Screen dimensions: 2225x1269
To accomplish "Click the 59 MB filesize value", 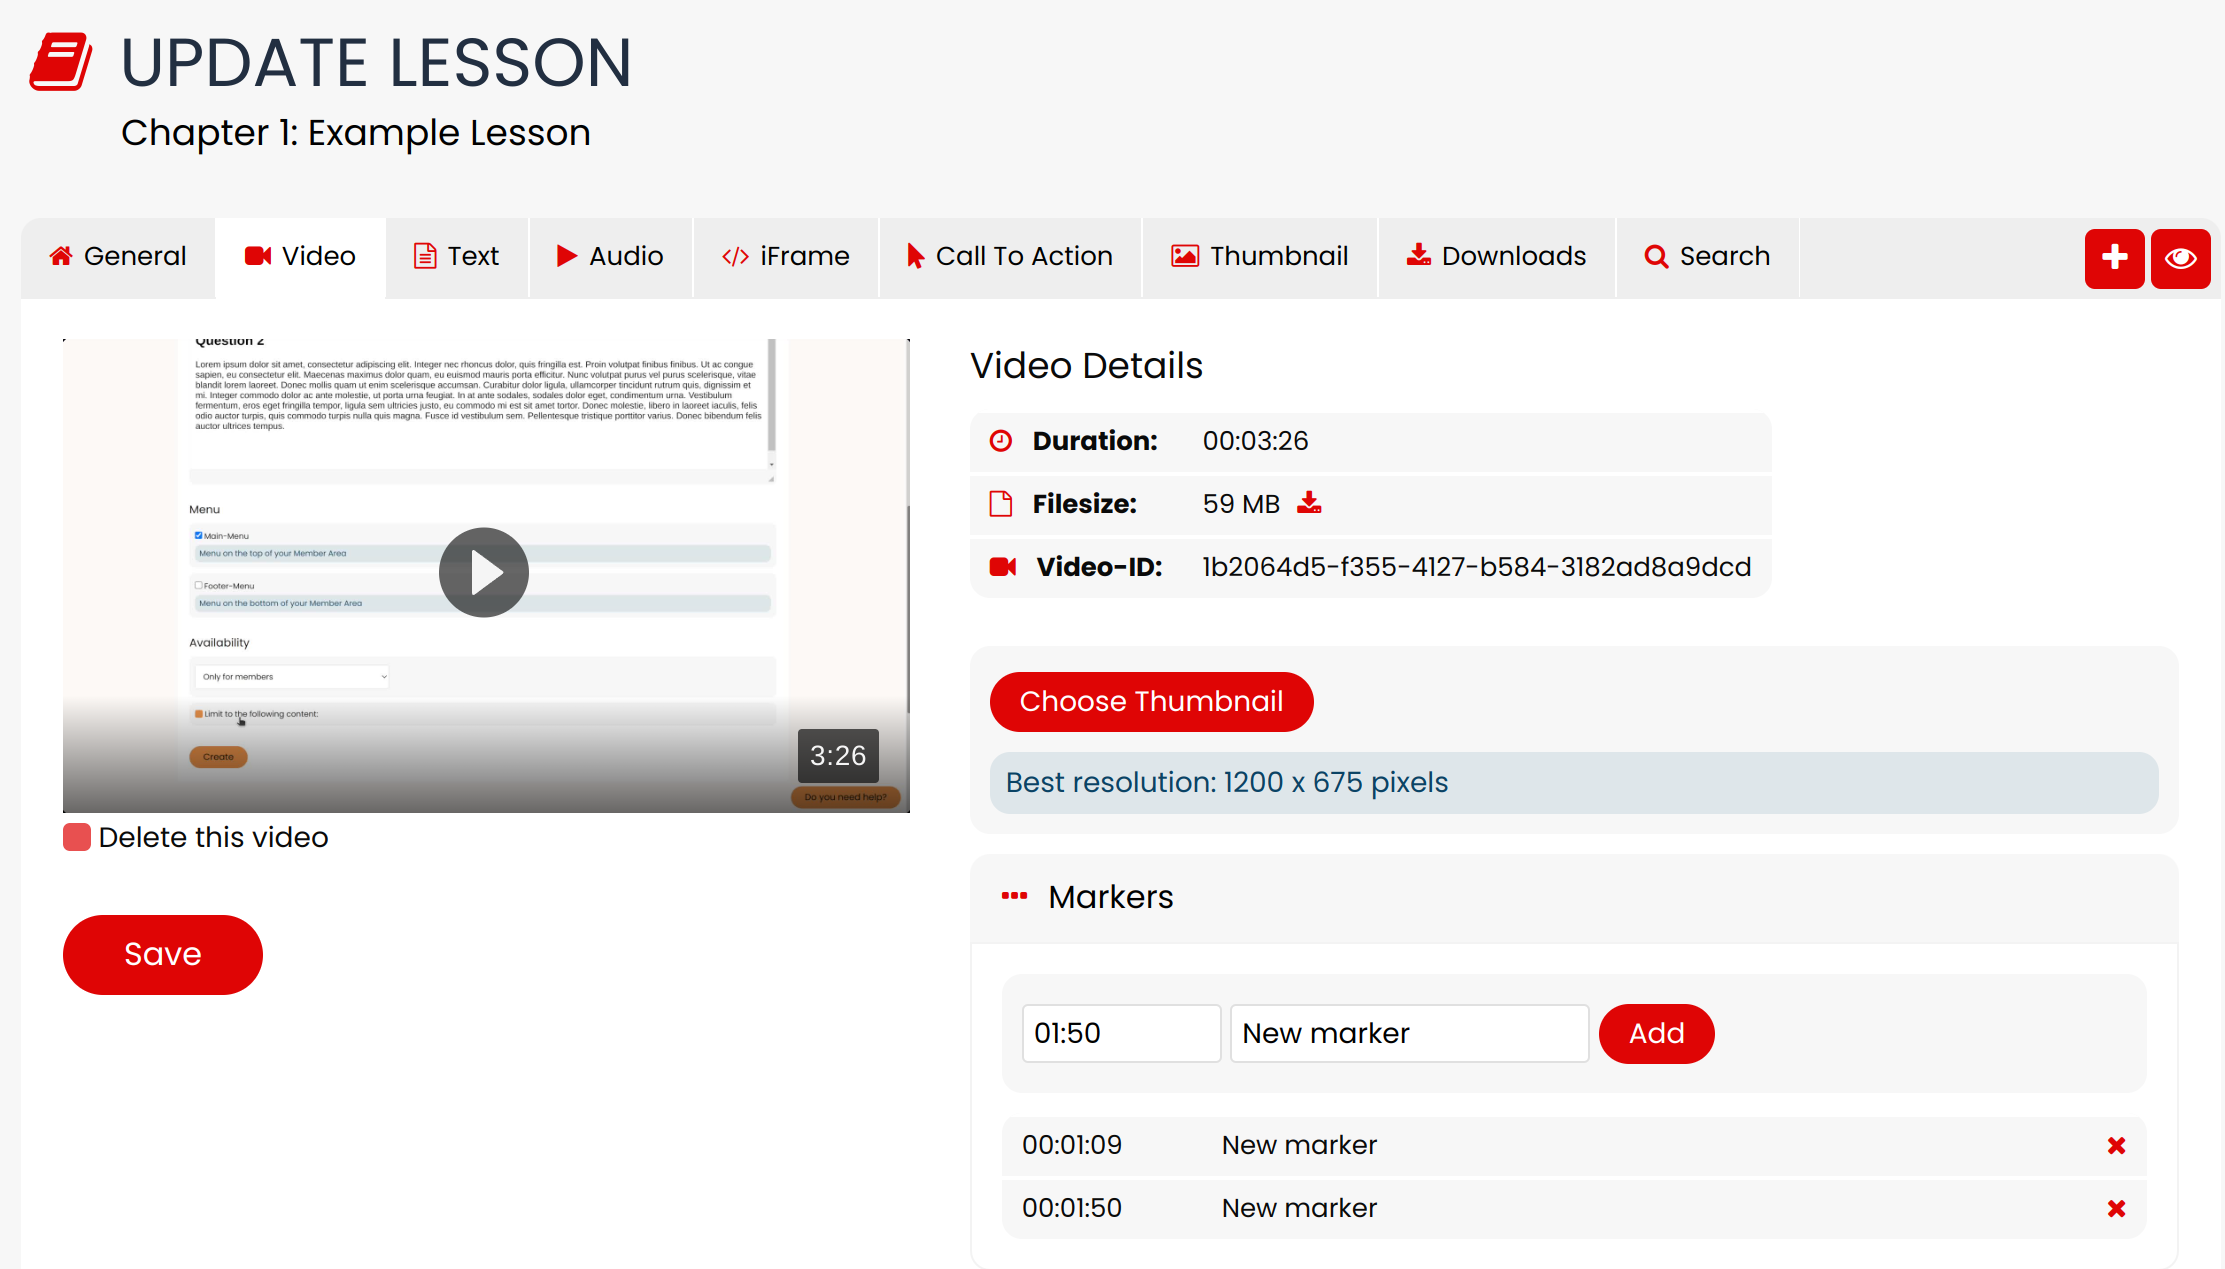I will pos(1241,504).
